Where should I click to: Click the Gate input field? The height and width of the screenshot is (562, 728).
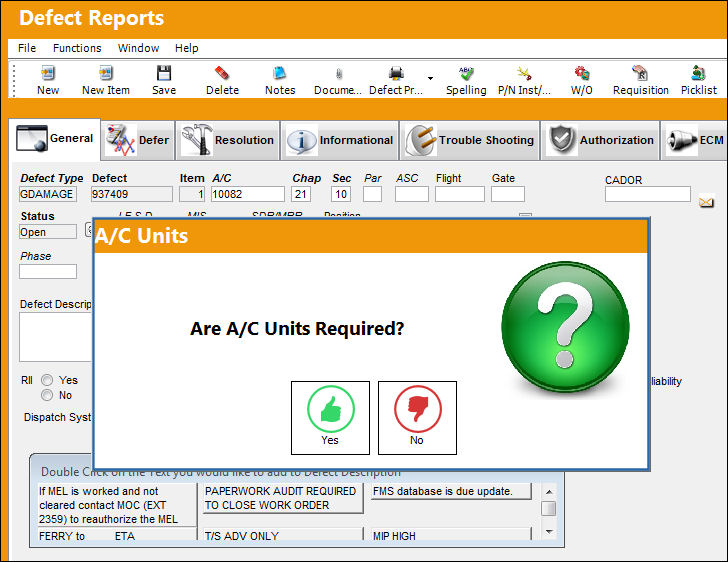[x=508, y=194]
